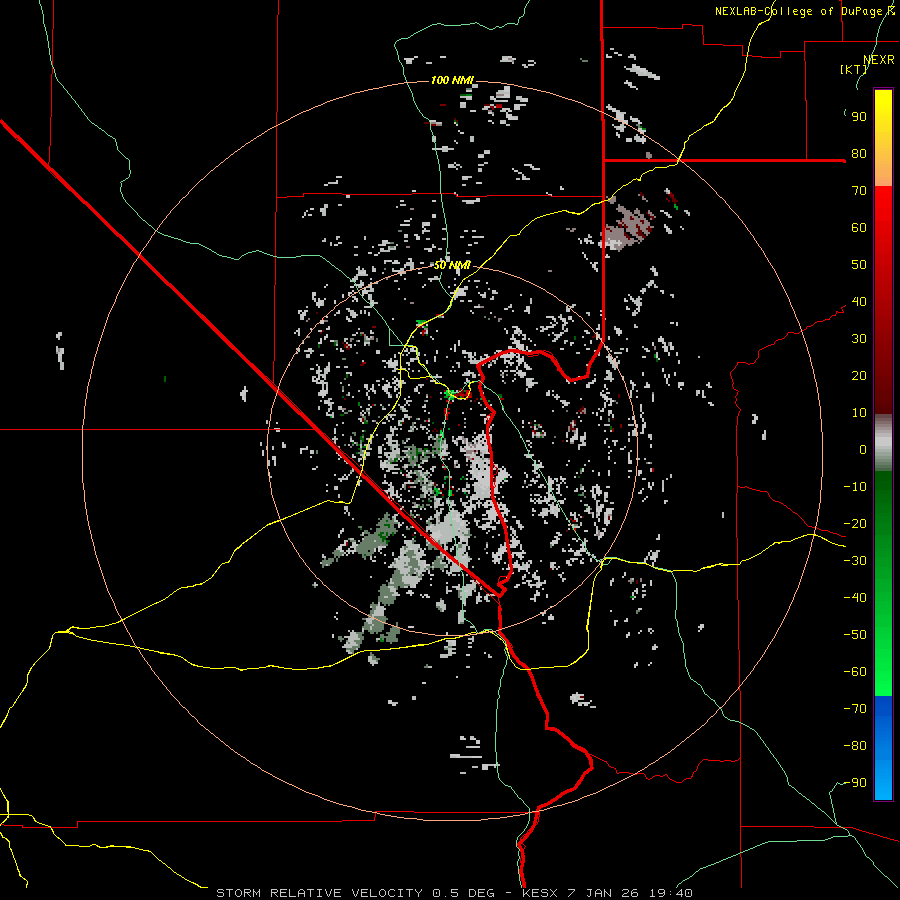Click the -90 scale value
The width and height of the screenshot is (900, 900).
pyautogui.click(x=855, y=783)
